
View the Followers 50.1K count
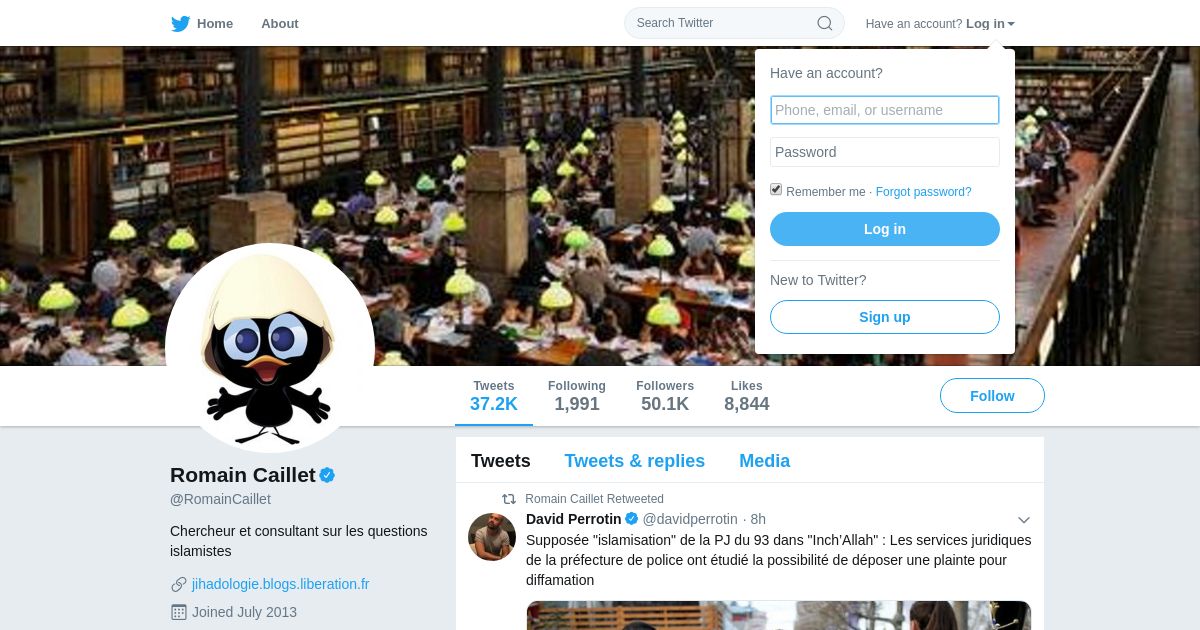(x=665, y=396)
